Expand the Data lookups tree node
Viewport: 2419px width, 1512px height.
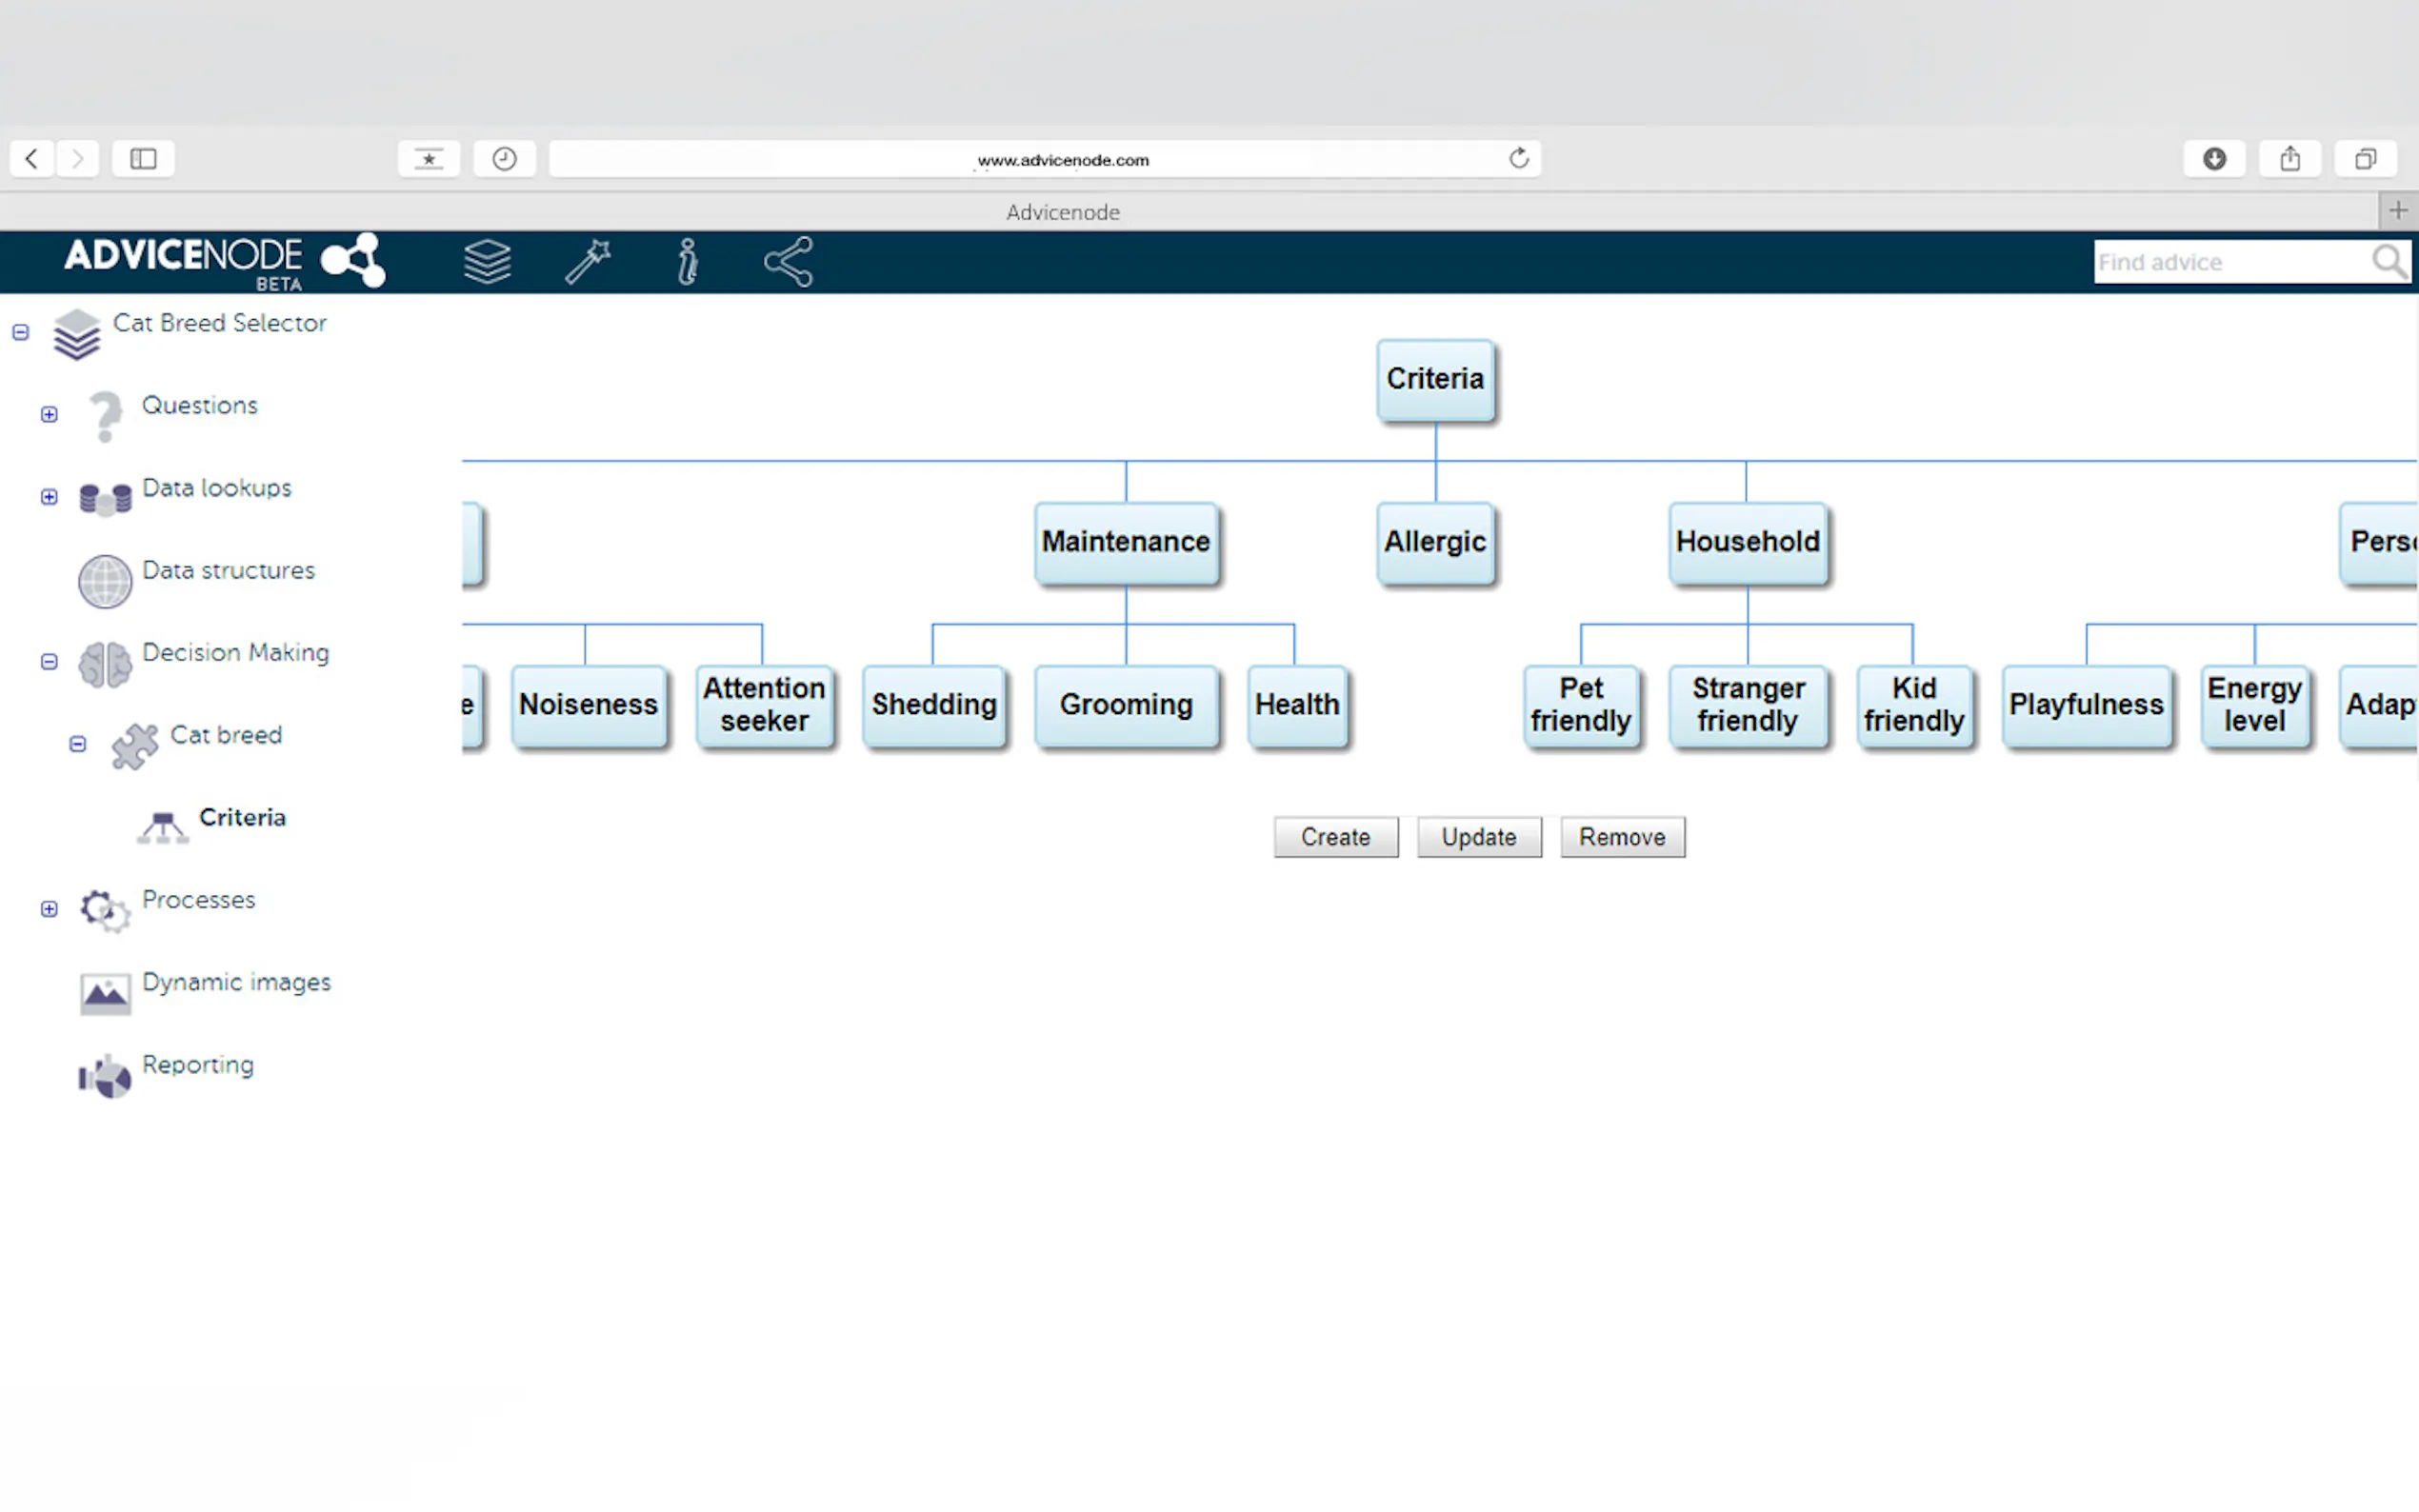coord(49,497)
